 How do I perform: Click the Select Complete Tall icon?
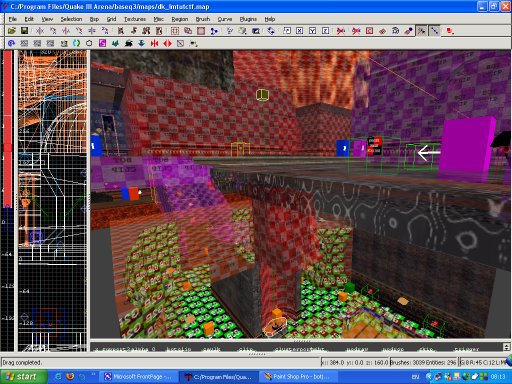(x=121, y=31)
